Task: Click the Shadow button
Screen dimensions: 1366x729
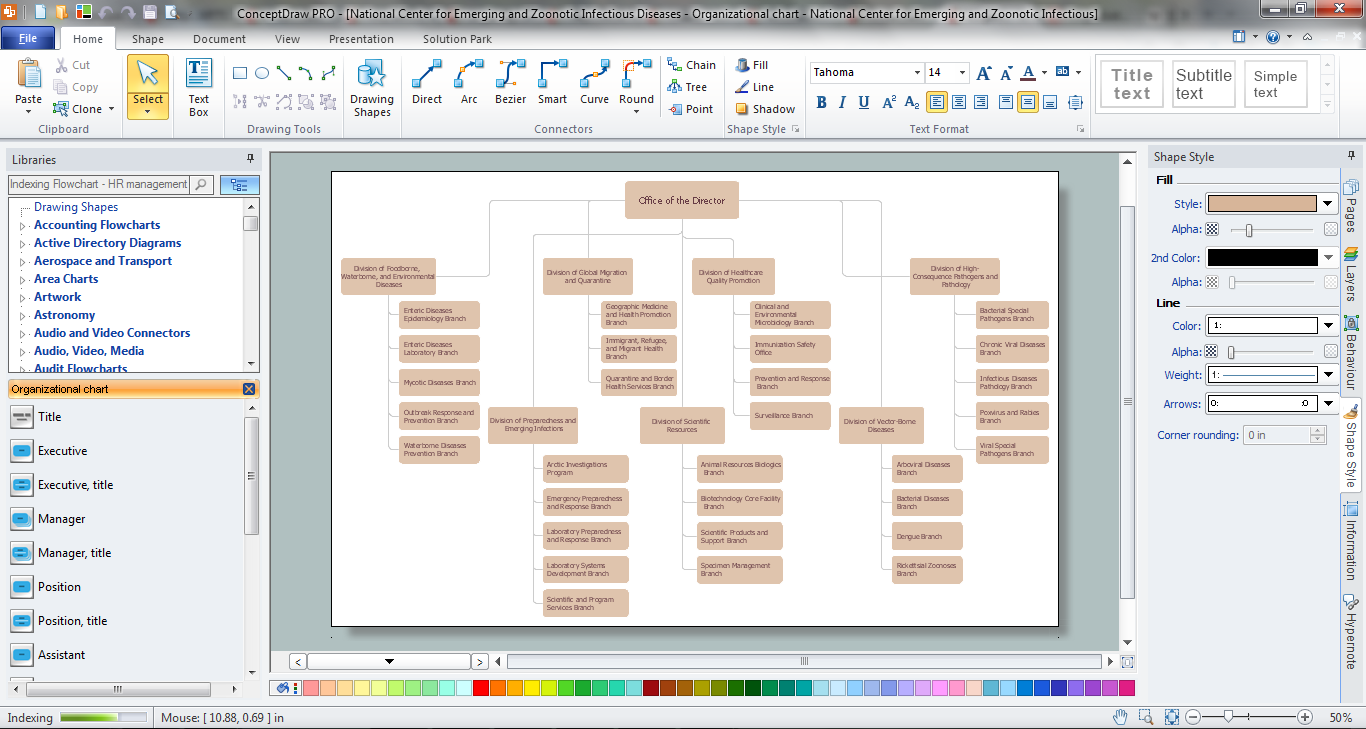Action: coord(765,109)
